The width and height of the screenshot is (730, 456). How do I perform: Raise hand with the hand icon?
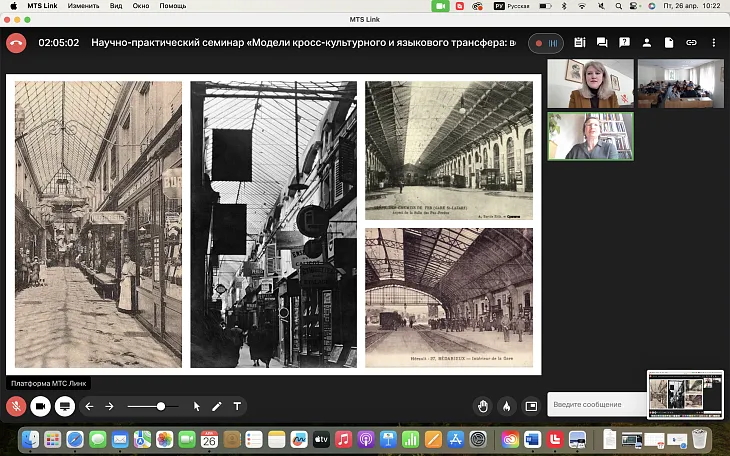pos(483,406)
